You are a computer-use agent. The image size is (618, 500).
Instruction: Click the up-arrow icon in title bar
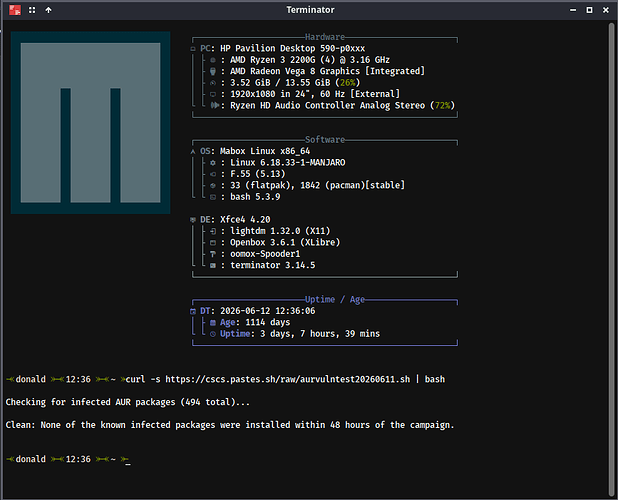(x=48, y=10)
